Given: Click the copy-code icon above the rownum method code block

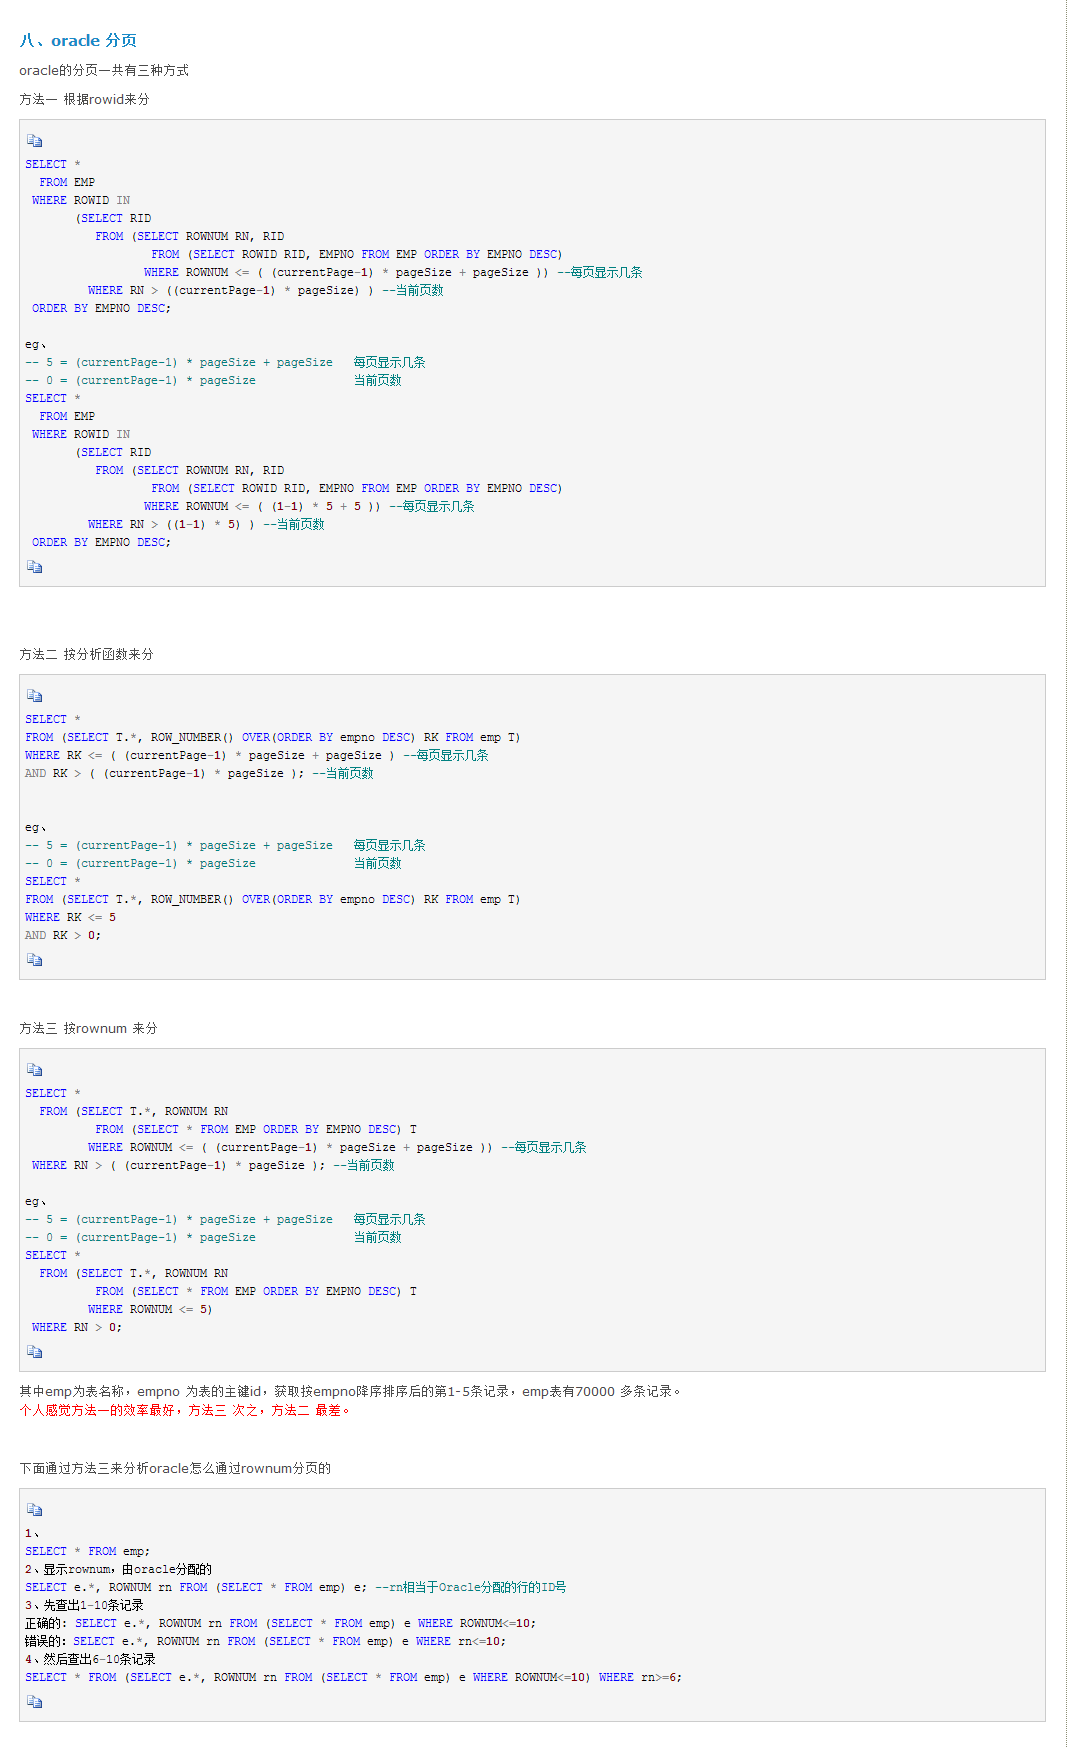Looking at the screenshot, I should [x=35, y=1070].
